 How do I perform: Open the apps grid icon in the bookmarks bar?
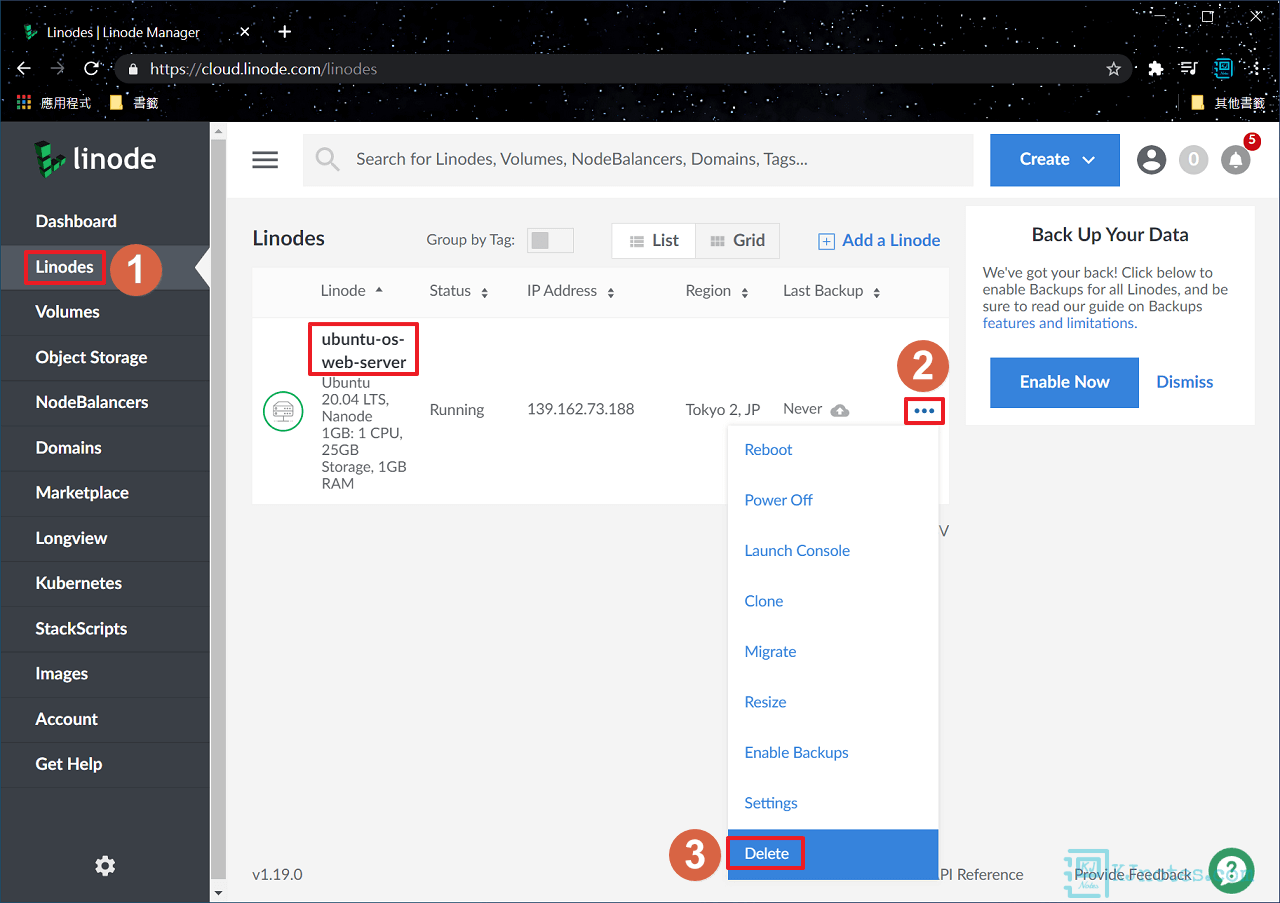coord(25,103)
